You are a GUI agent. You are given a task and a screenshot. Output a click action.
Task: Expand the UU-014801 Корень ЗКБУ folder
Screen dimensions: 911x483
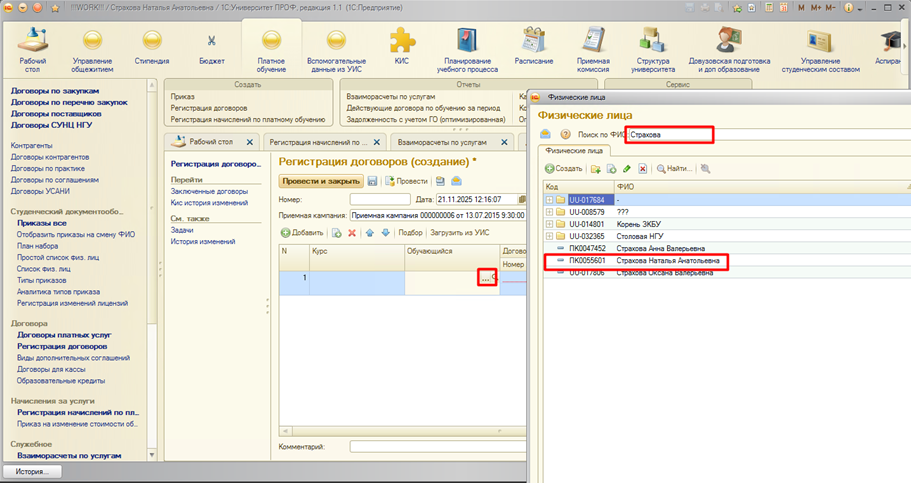tap(550, 225)
